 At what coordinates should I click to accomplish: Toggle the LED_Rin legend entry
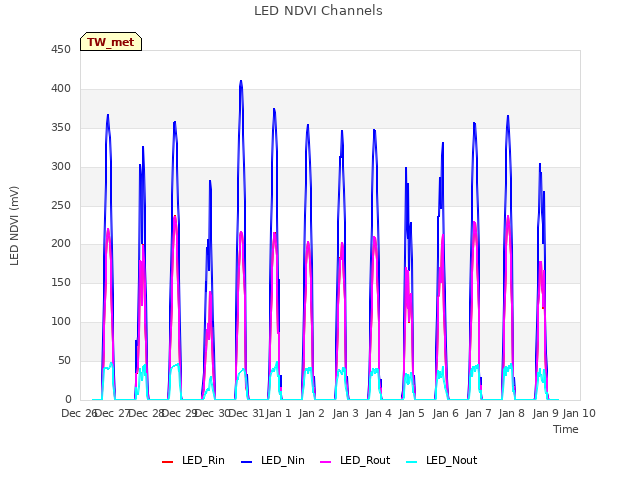click(x=193, y=461)
